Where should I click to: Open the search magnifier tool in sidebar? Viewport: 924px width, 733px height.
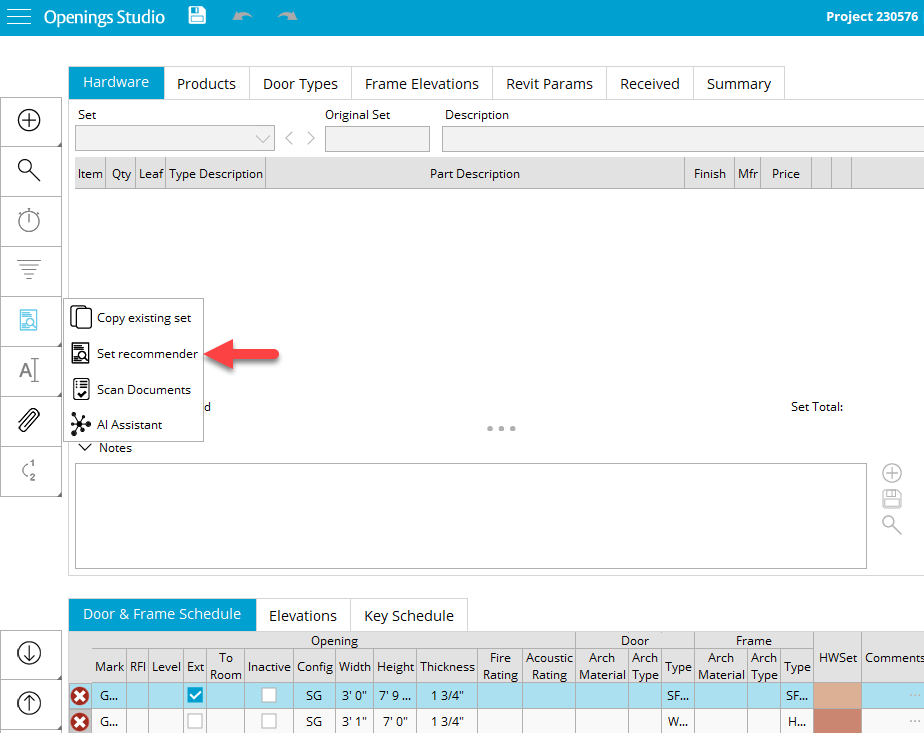(x=29, y=170)
